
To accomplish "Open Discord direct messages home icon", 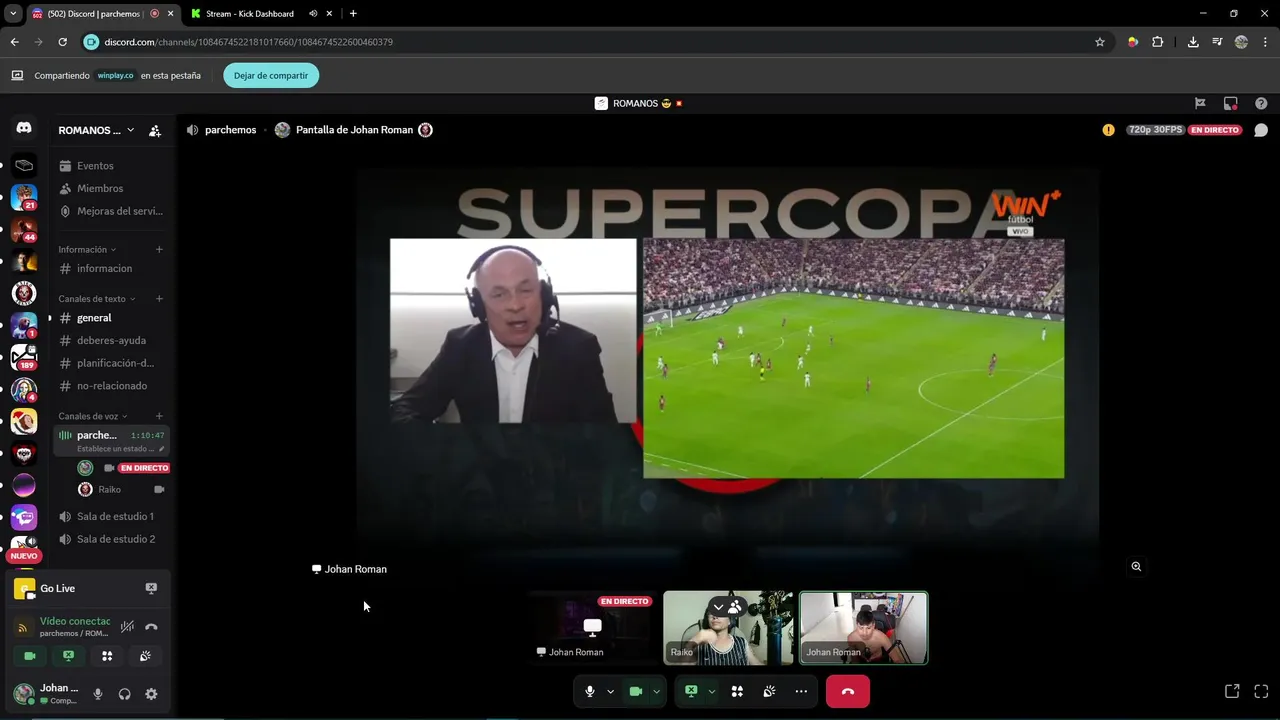I will [24, 128].
